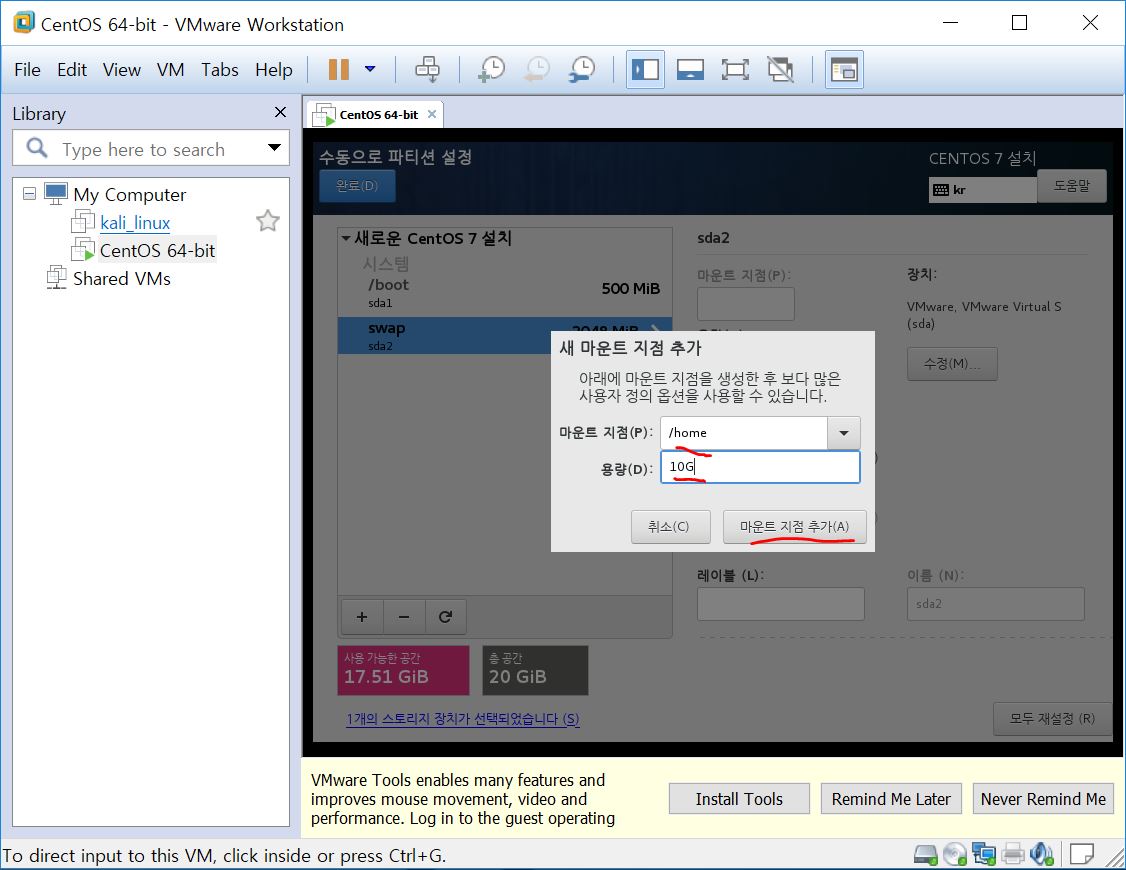Click the background 마운트 지점(P) field
The image size is (1126, 870).
click(745, 304)
